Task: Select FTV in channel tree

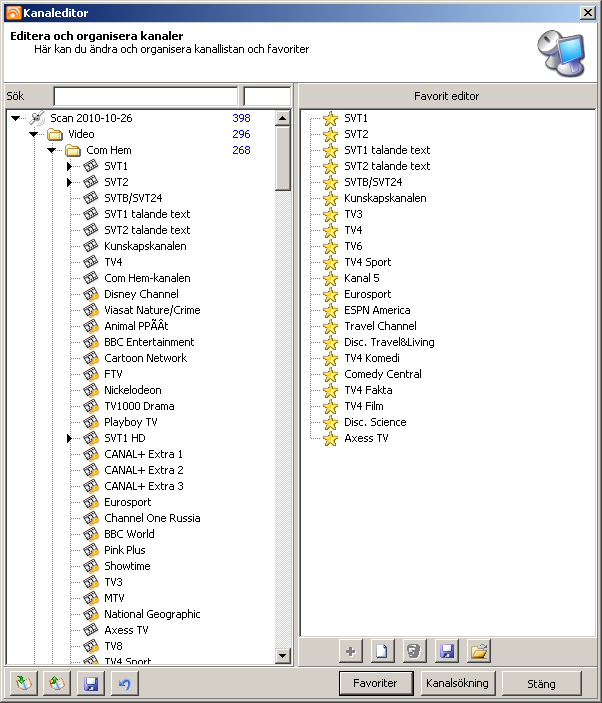Action: coord(113,374)
